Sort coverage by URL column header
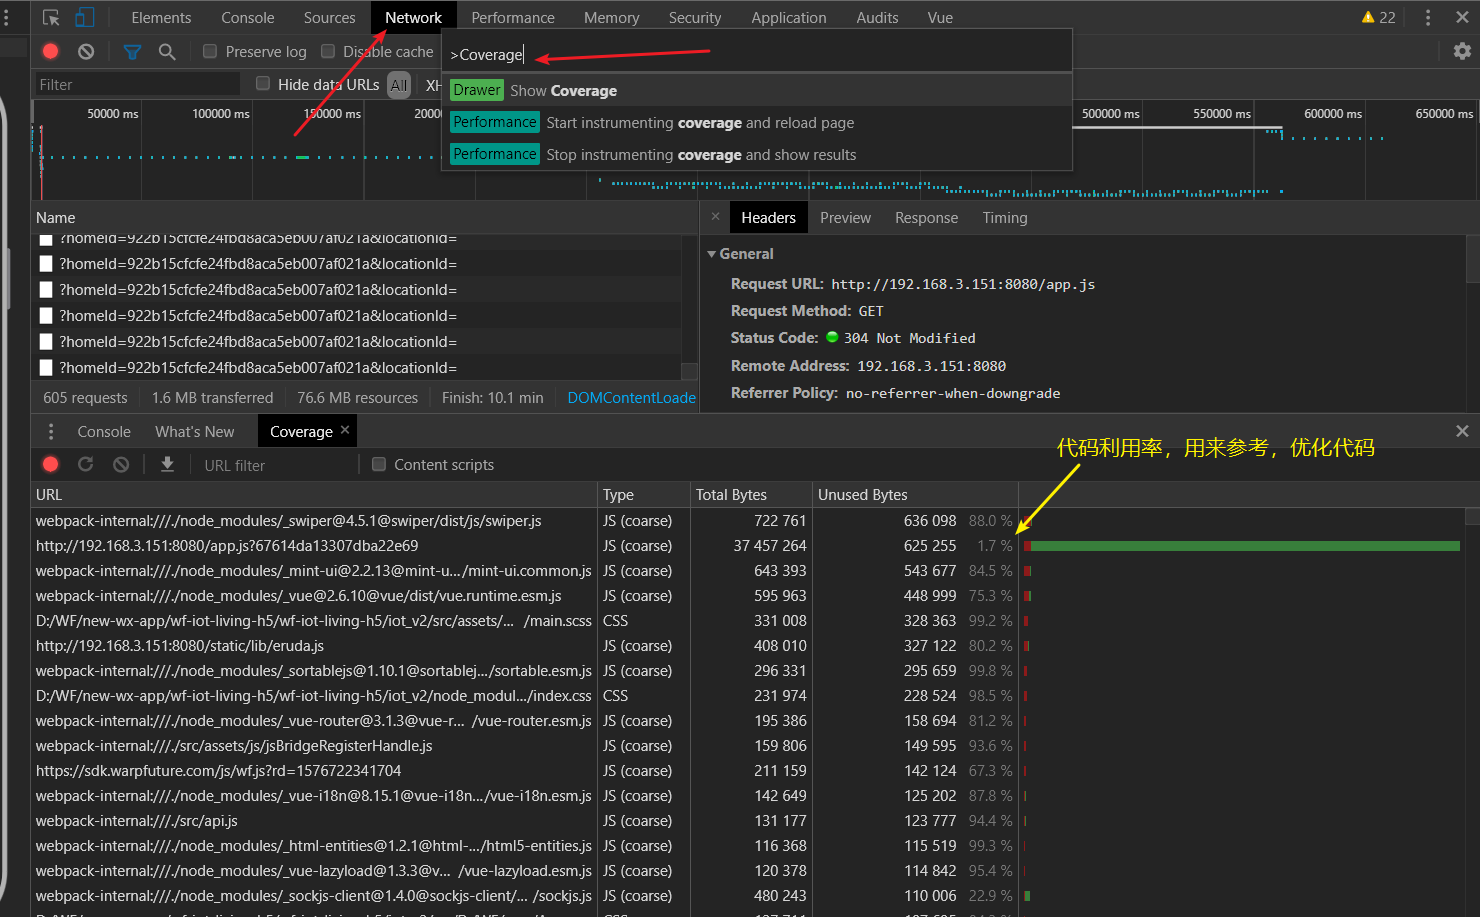The width and height of the screenshot is (1480, 917). (314, 495)
